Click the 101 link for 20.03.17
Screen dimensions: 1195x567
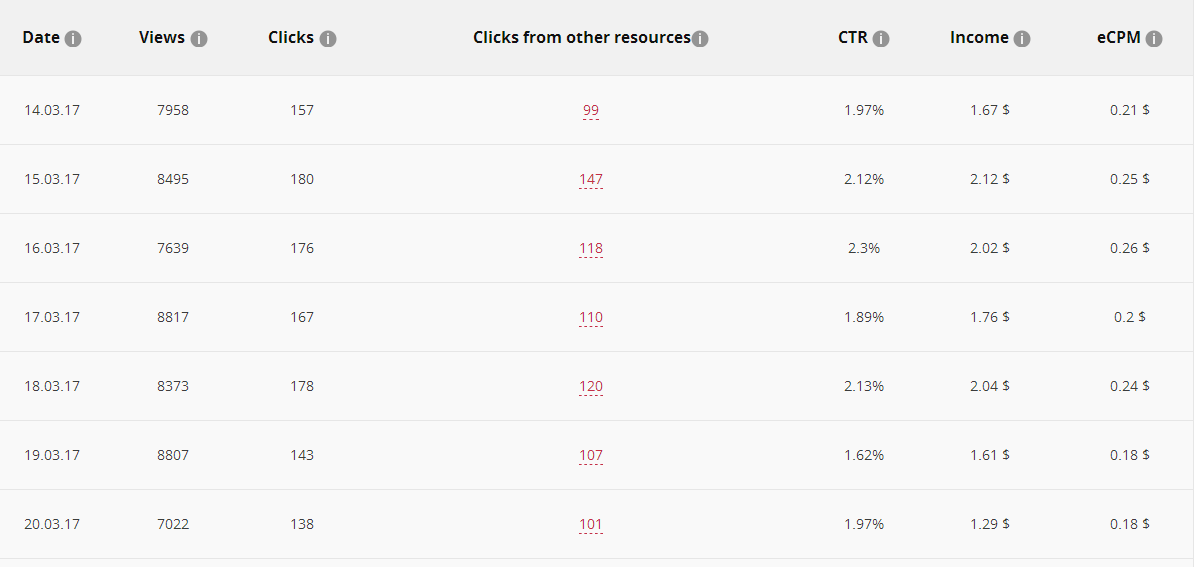point(591,524)
